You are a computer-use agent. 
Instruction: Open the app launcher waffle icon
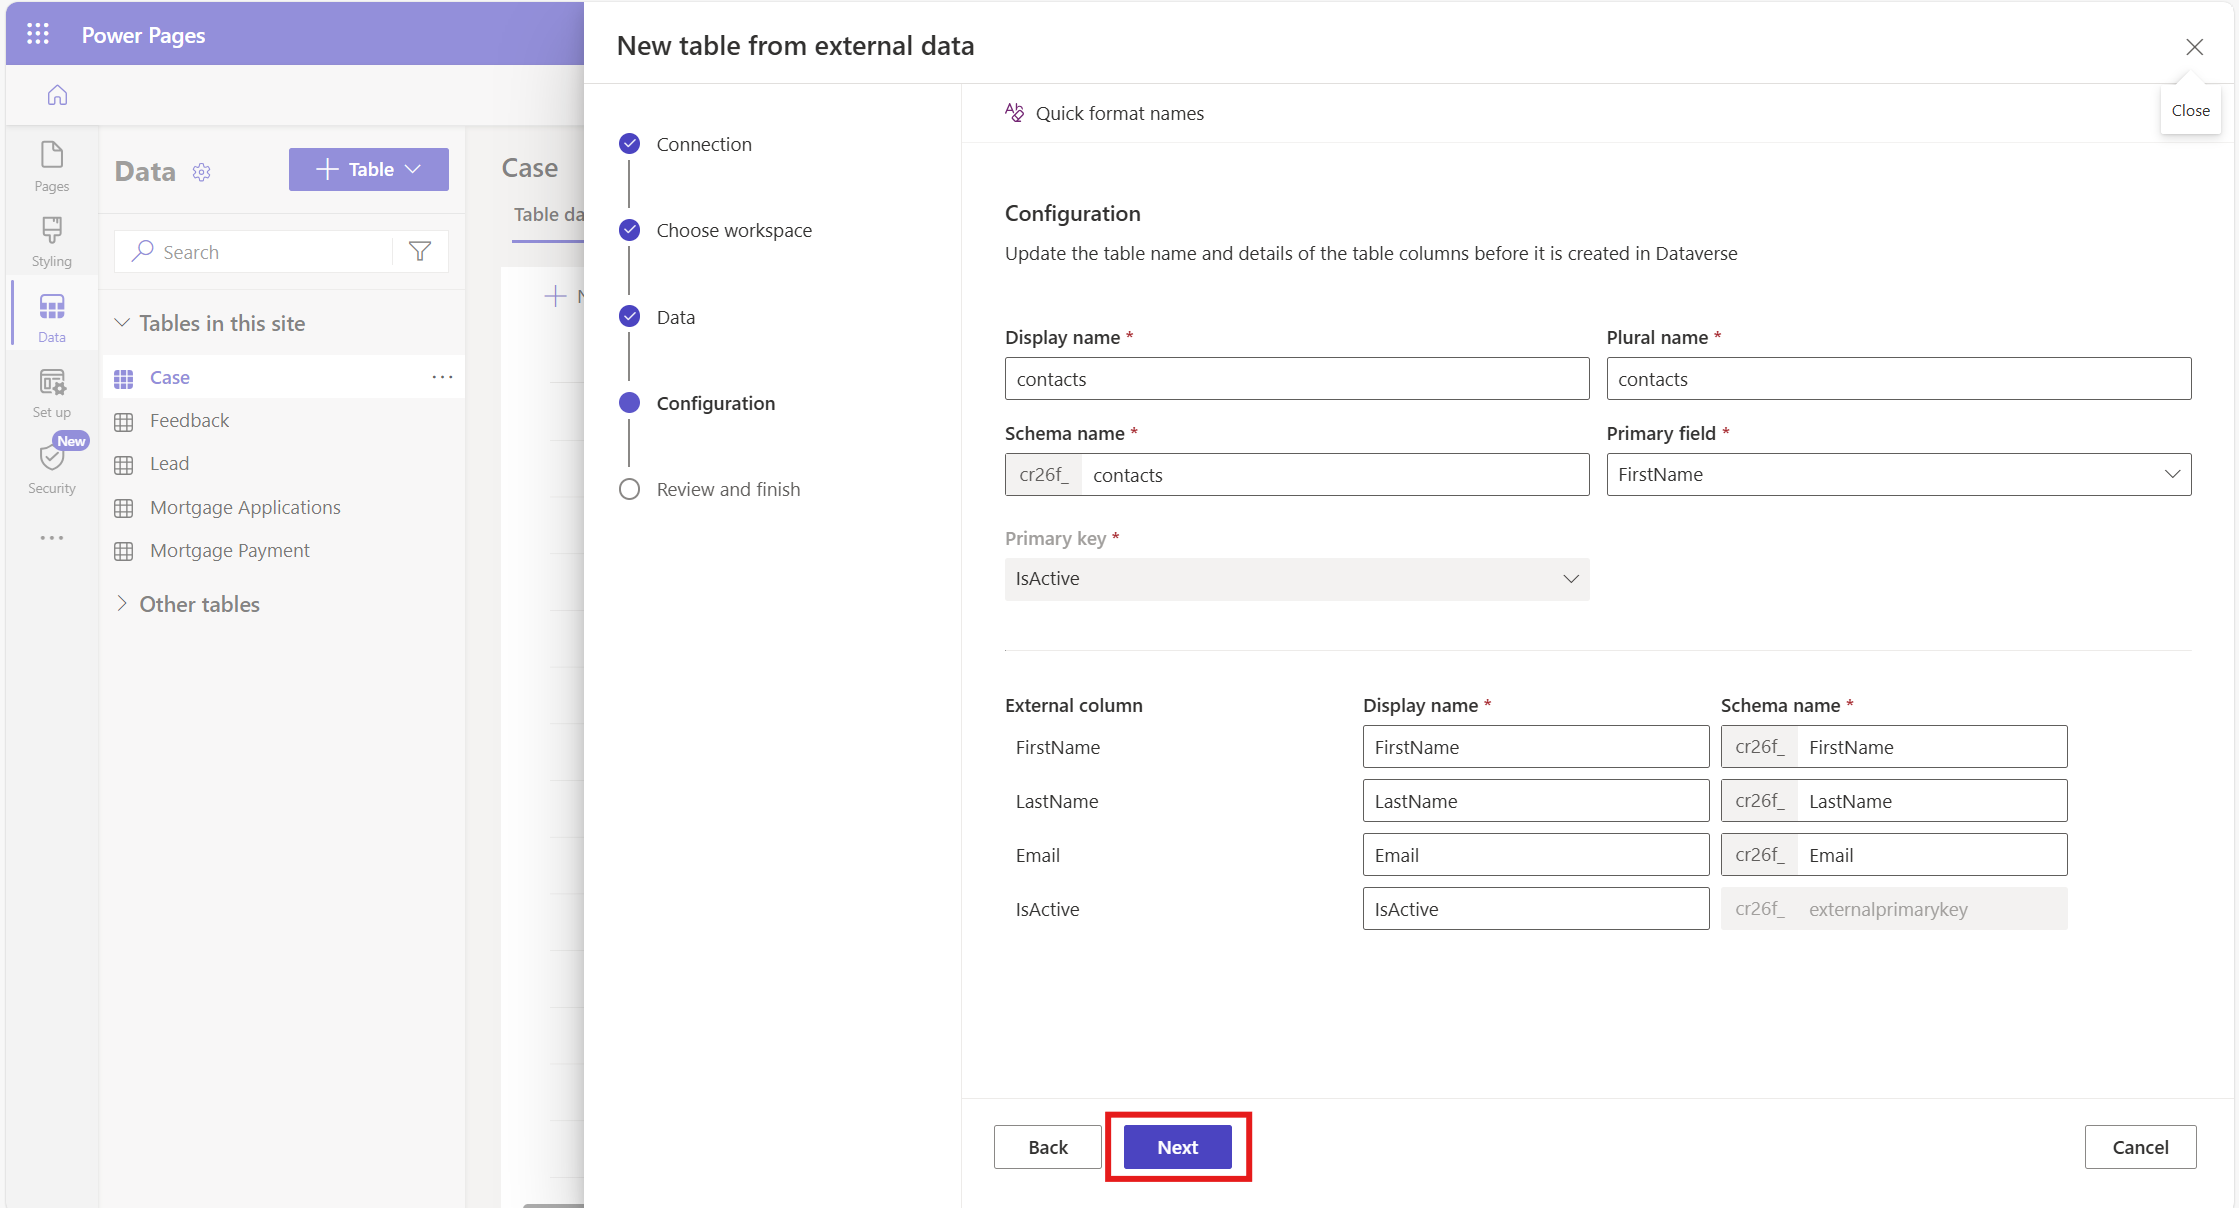point(38,35)
